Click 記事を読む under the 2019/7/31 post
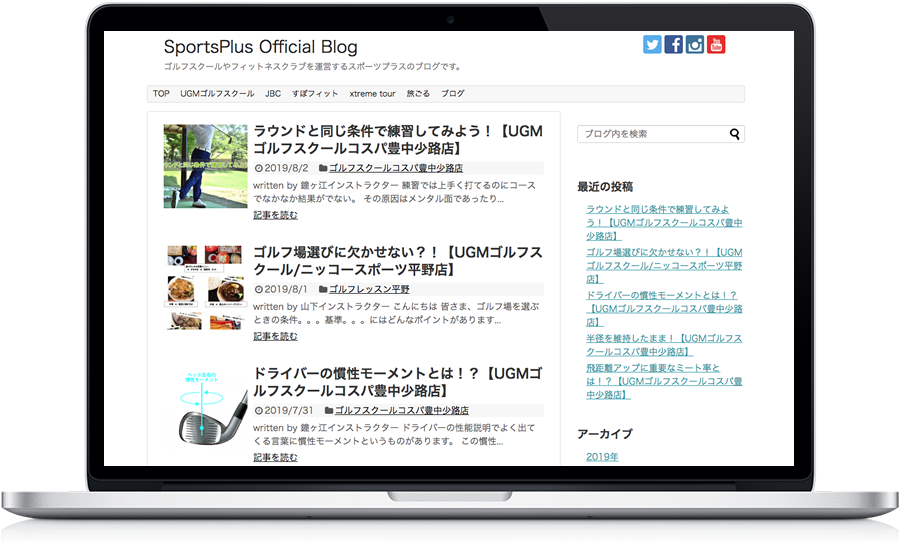The width and height of the screenshot is (900, 548). 276,457
